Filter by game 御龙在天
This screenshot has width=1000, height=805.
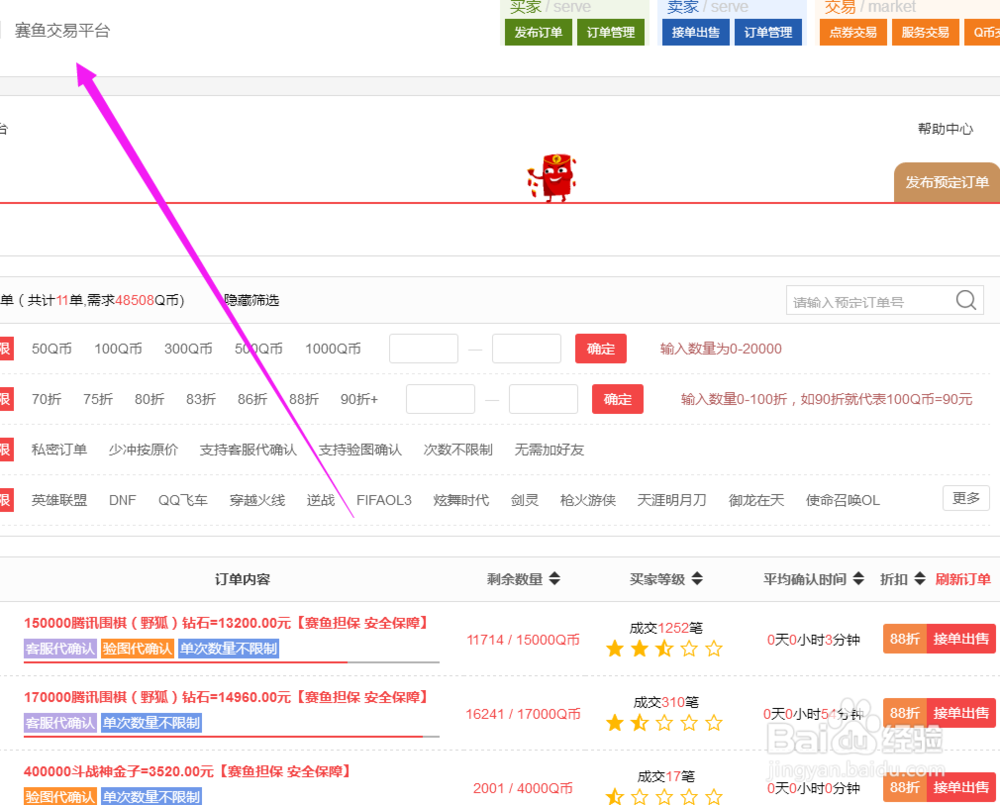[756, 500]
